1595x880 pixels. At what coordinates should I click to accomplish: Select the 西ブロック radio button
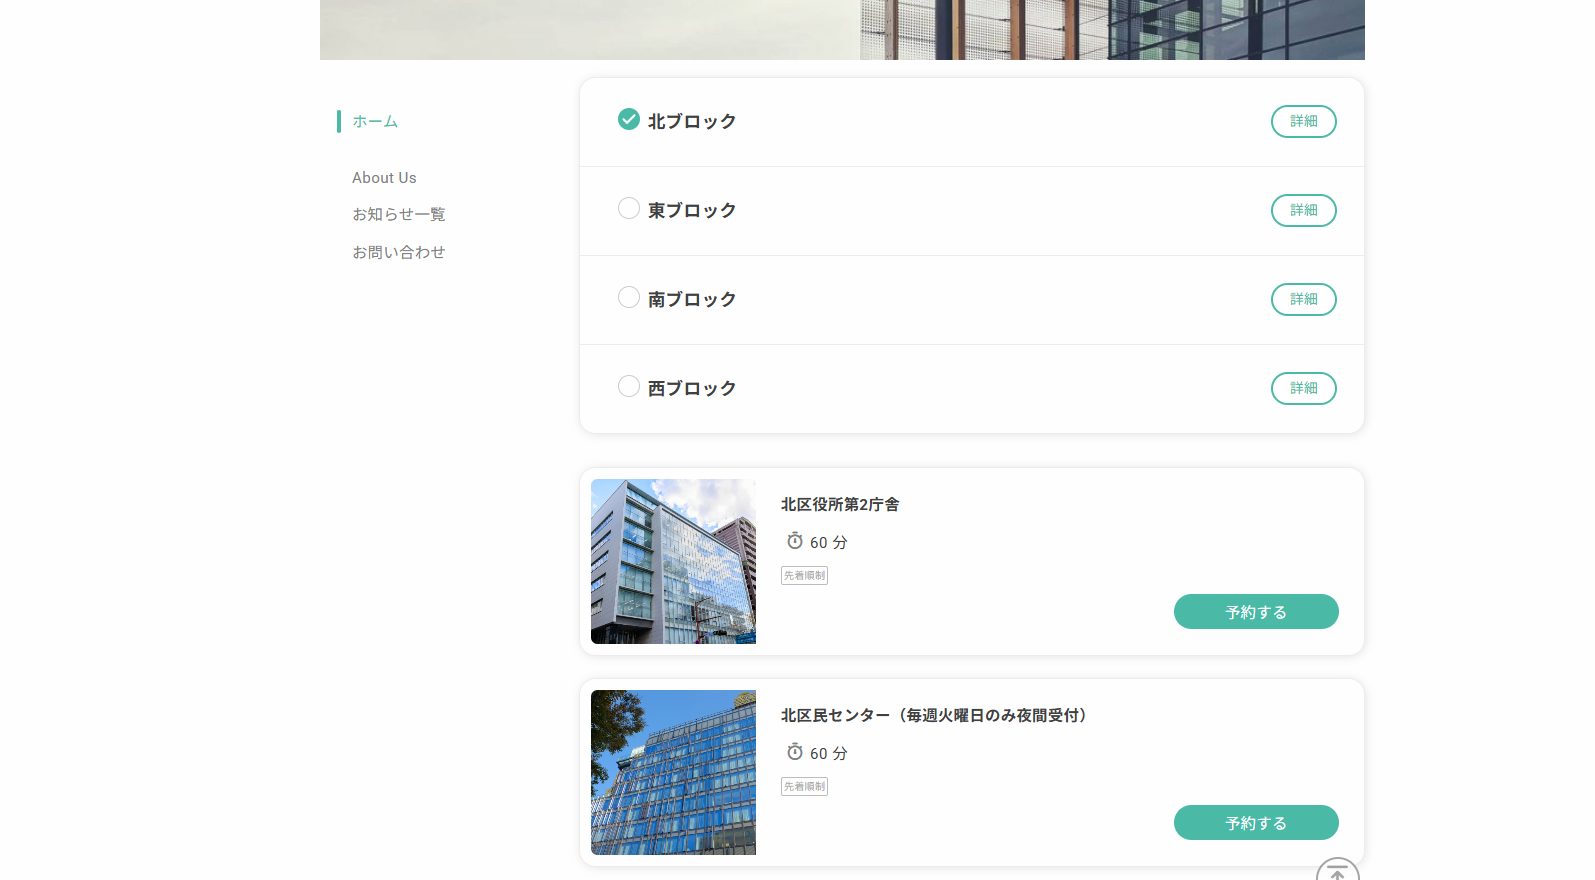pyautogui.click(x=628, y=387)
